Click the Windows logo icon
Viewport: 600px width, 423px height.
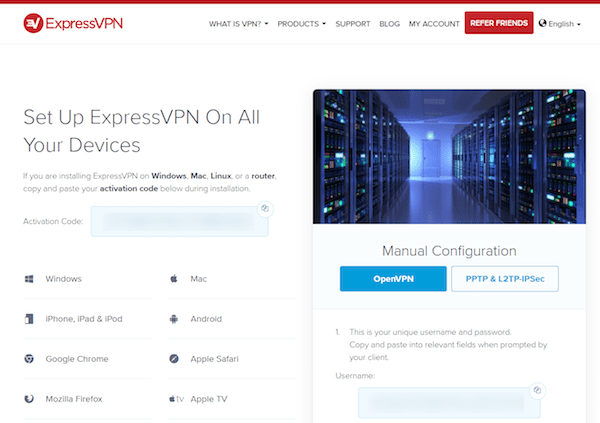(x=29, y=279)
